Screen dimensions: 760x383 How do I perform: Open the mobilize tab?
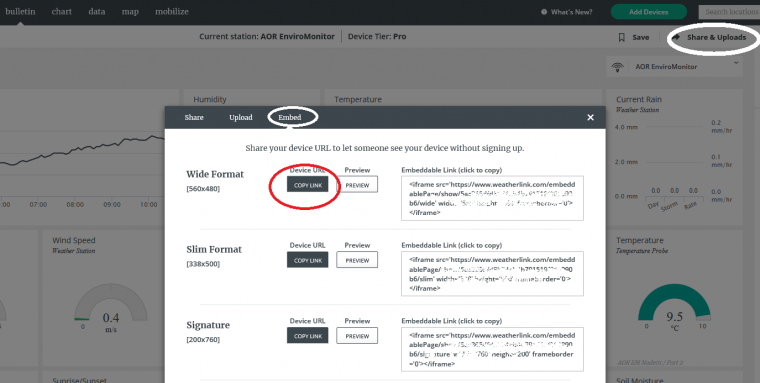[172, 12]
